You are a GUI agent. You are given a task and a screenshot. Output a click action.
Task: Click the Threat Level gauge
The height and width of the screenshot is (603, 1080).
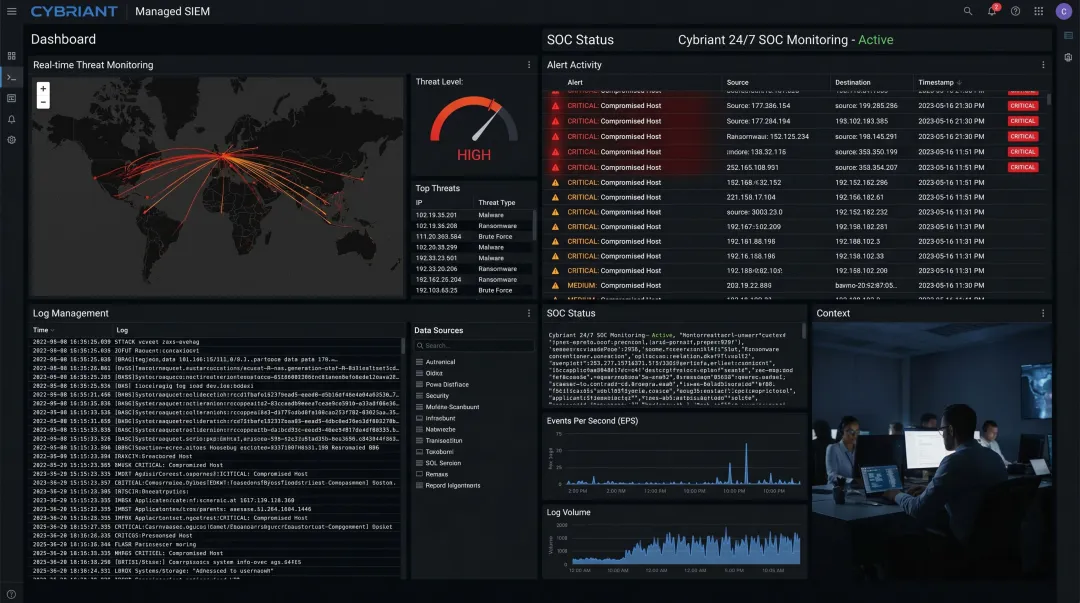(x=474, y=119)
